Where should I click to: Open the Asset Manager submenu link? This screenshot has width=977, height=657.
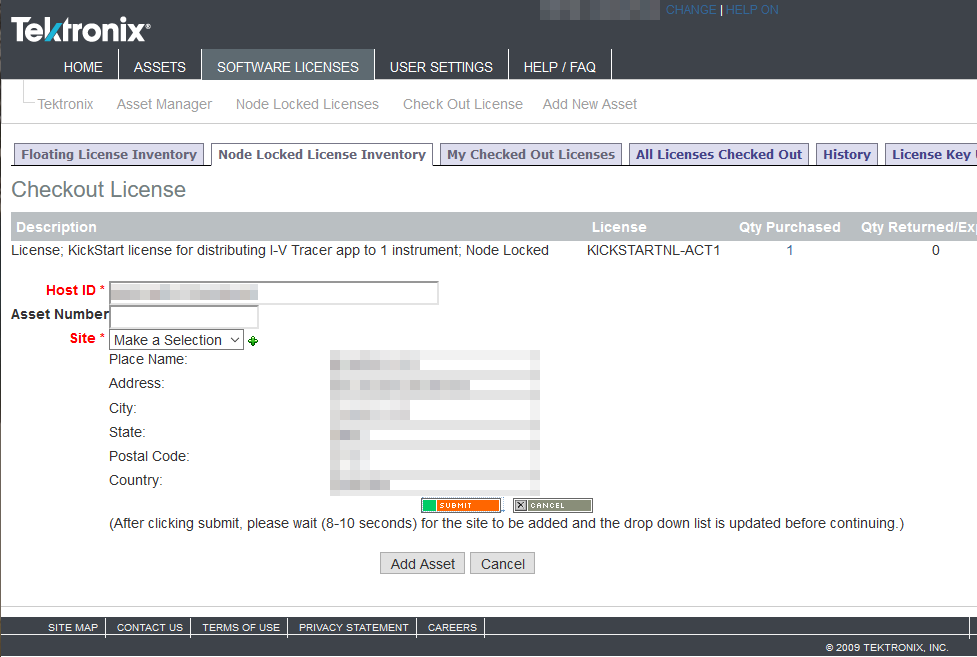164,104
